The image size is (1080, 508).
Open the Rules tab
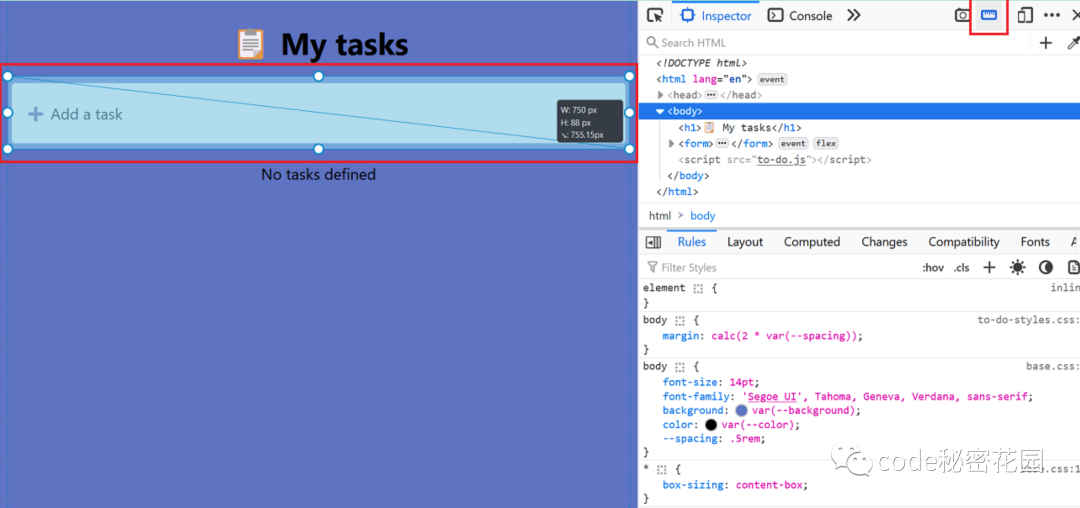(692, 242)
